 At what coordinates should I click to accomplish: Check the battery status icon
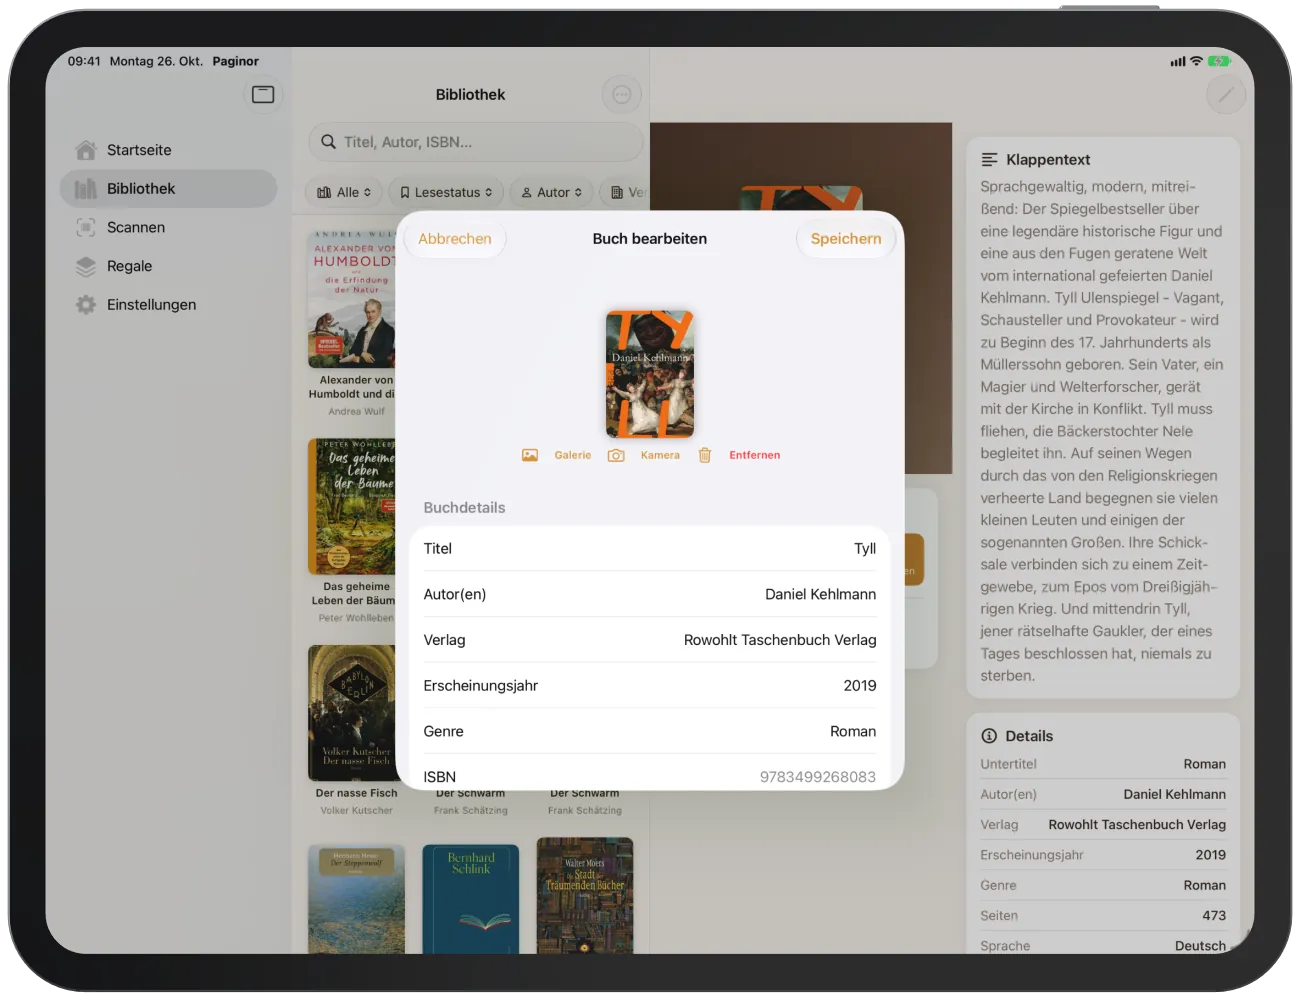pos(1219,61)
